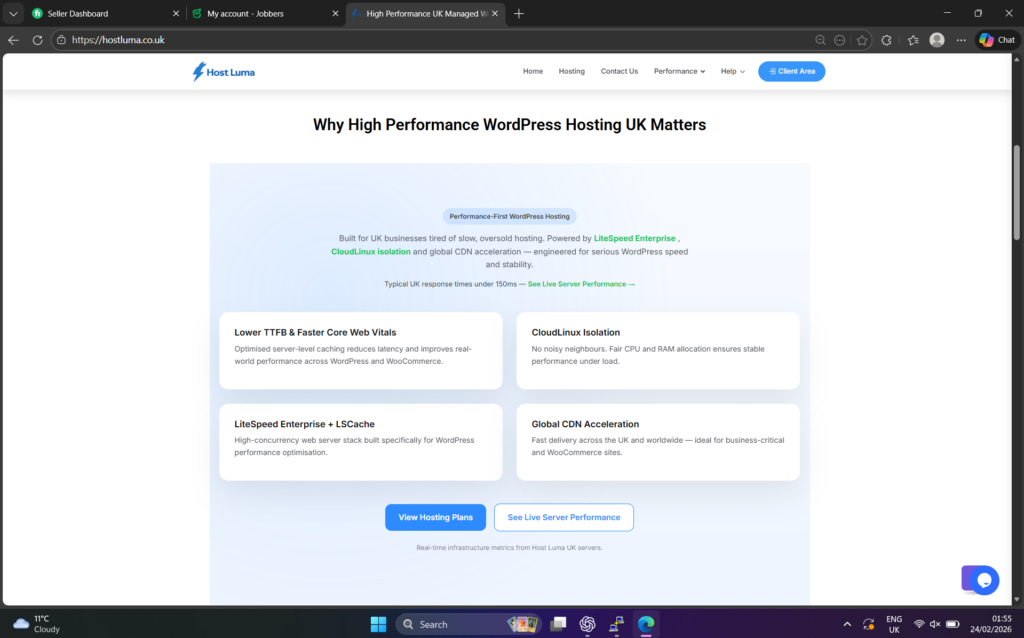Open the Contact Us nav item
1024x638 pixels.
619,71
